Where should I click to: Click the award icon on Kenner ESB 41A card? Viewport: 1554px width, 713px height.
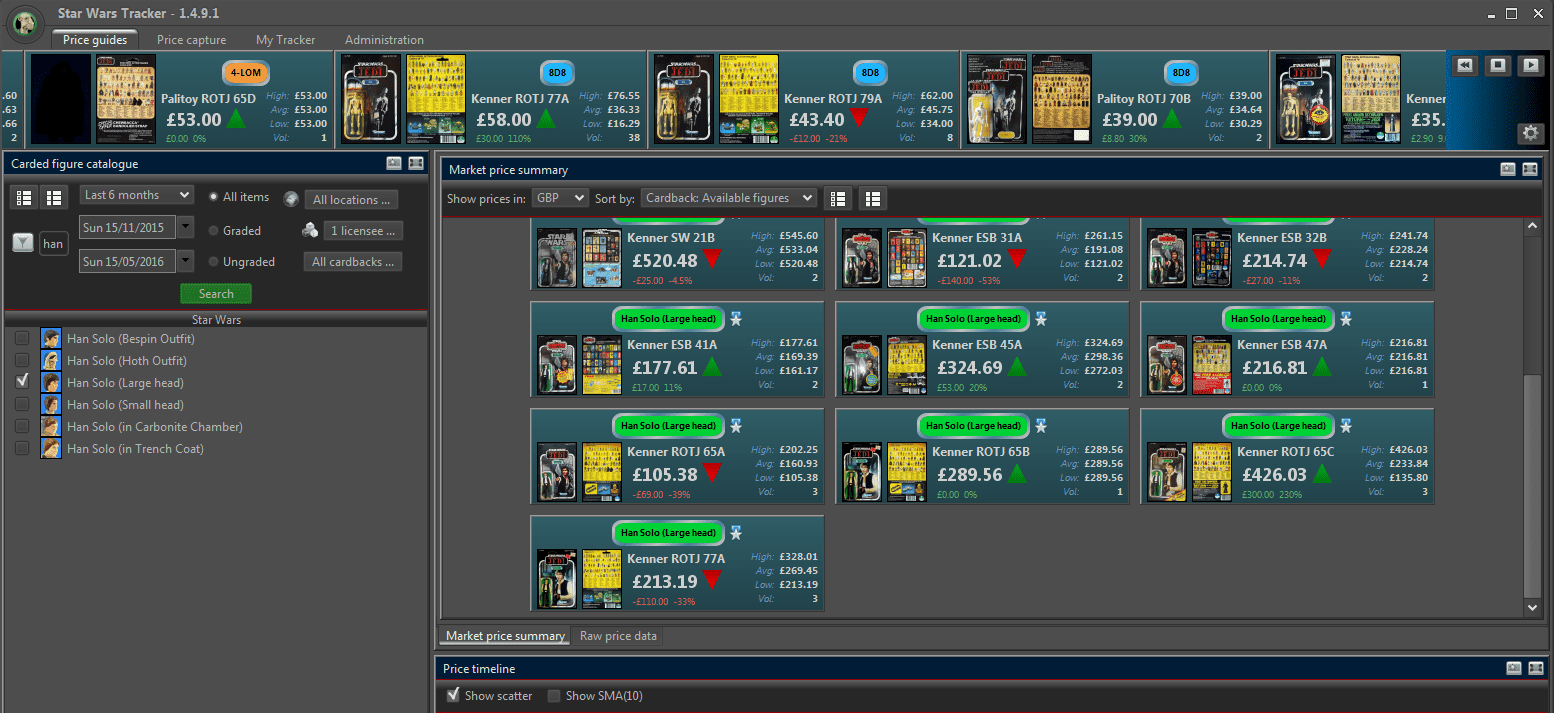735,318
